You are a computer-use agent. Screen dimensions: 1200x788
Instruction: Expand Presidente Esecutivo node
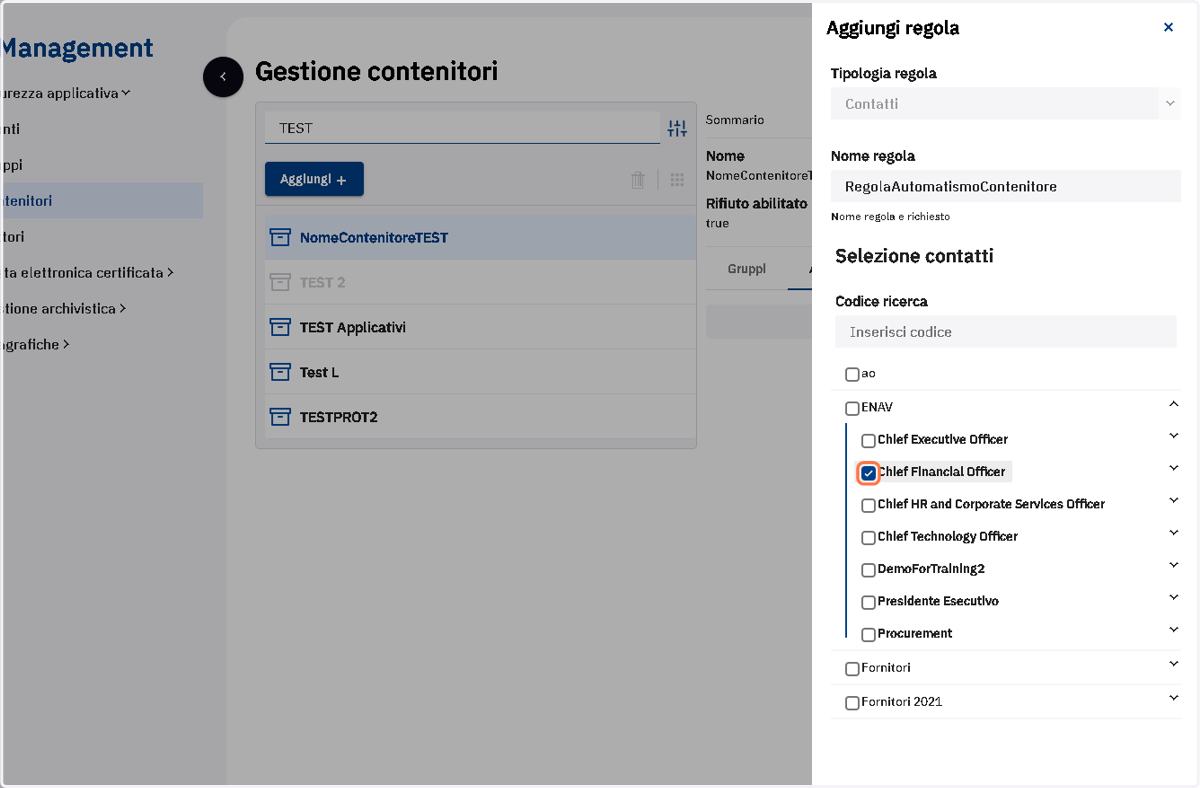click(1173, 597)
